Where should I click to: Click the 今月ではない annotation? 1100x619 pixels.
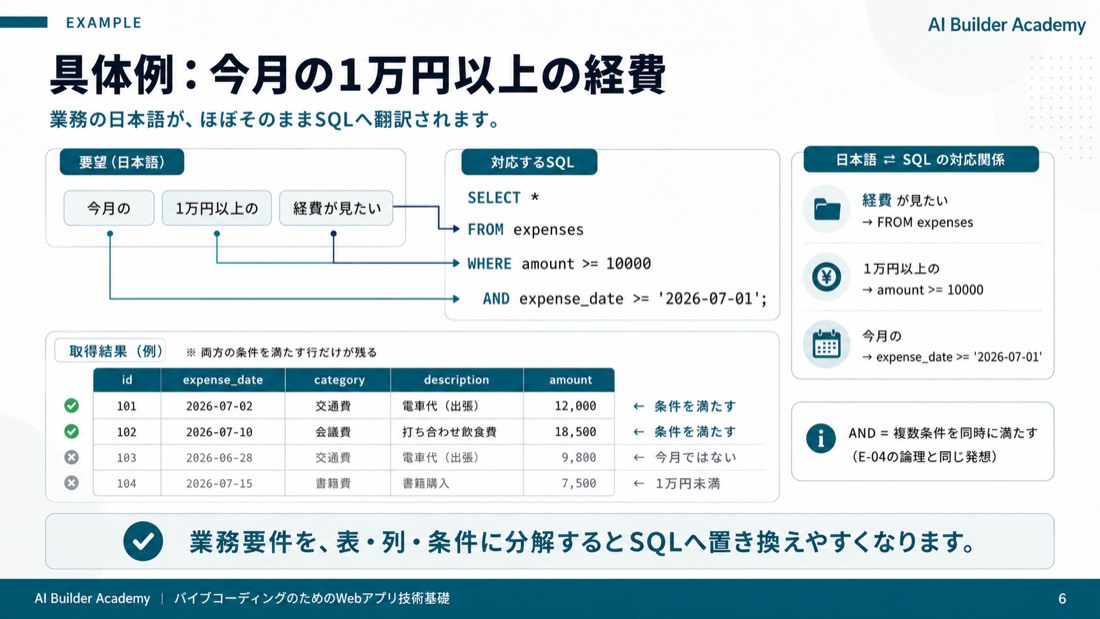[695, 458]
